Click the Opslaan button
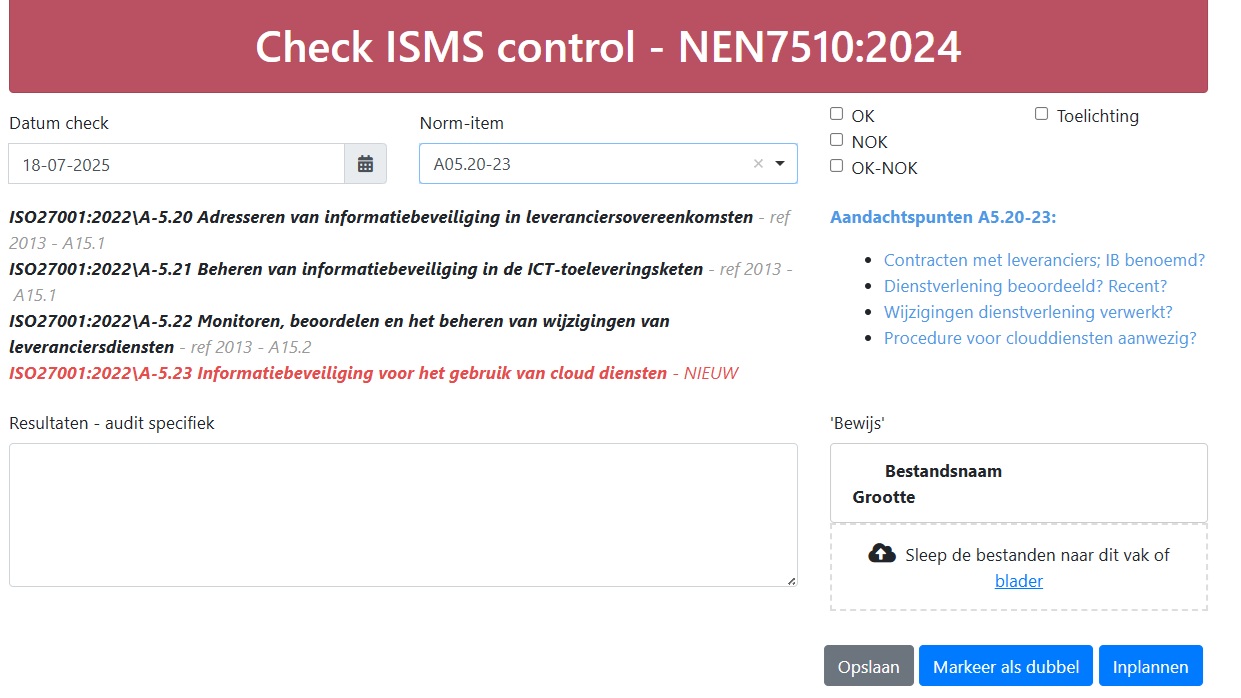The height and width of the screenshot is (698, 1241). [x=869, y=666]
